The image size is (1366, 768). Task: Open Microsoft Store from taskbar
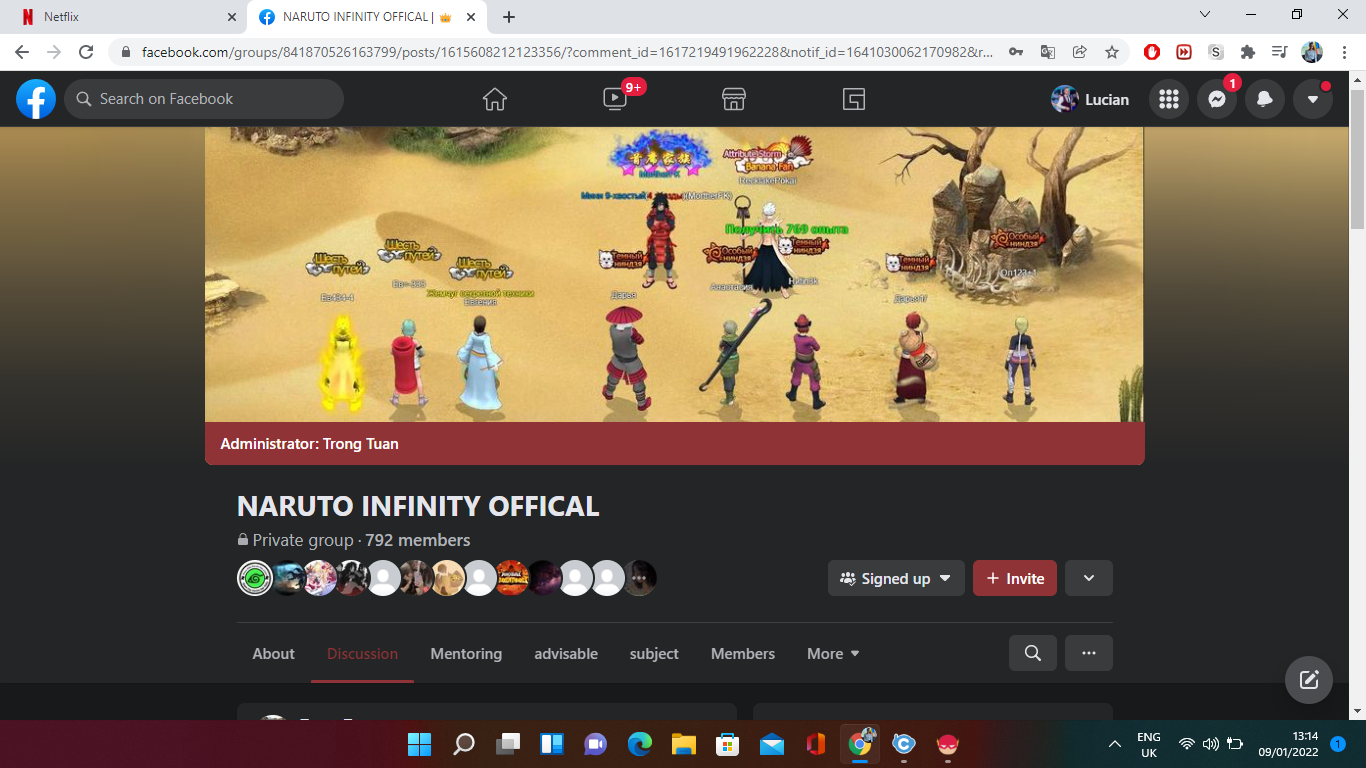[728, 744]
